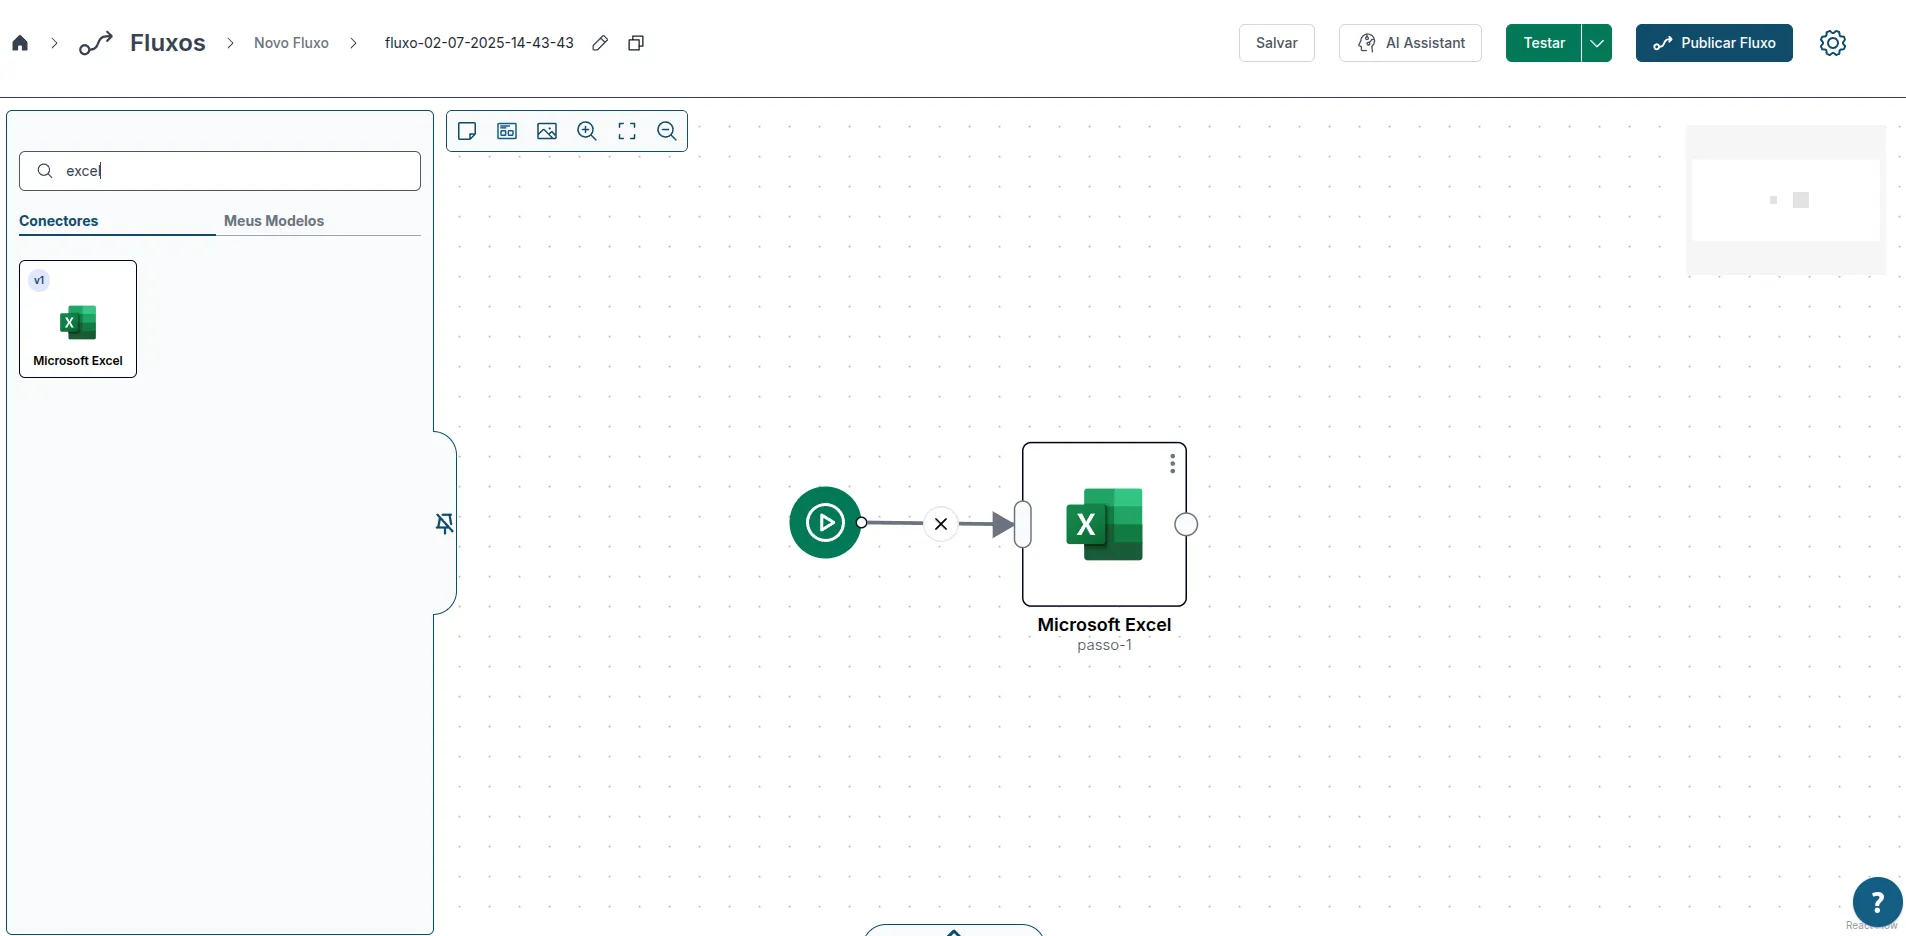The height and width of the screenshot is (936, 1906).
Task: Focus the connector search field
Action: pos(220,171)
